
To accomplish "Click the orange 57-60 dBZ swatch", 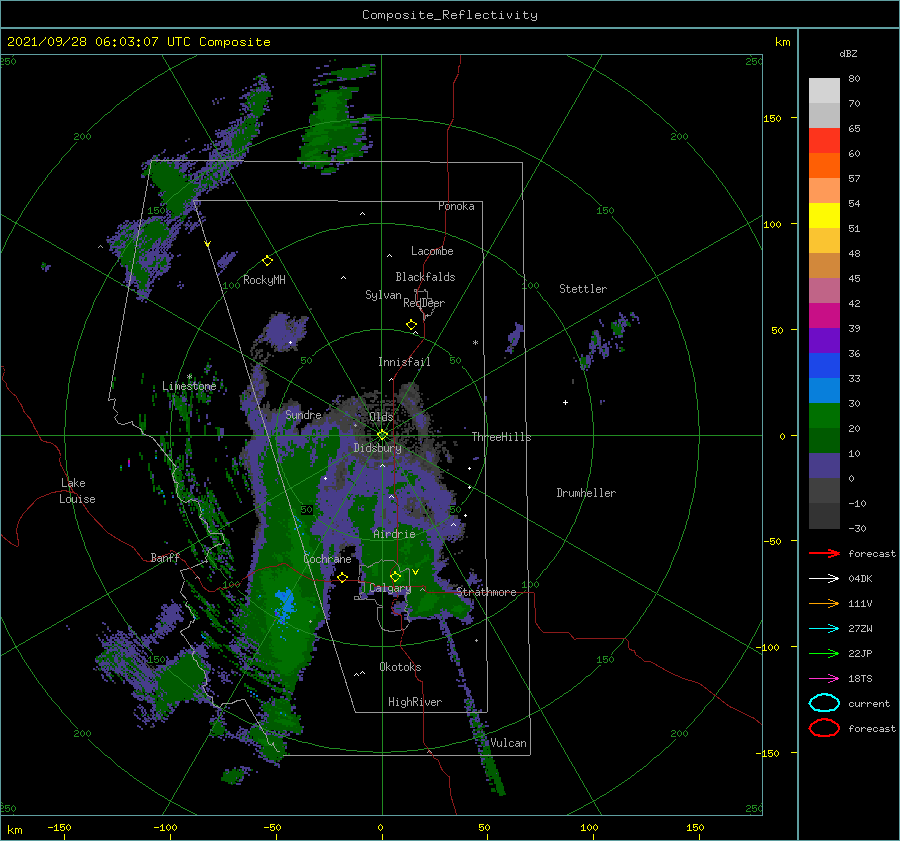I will [824, 165].
